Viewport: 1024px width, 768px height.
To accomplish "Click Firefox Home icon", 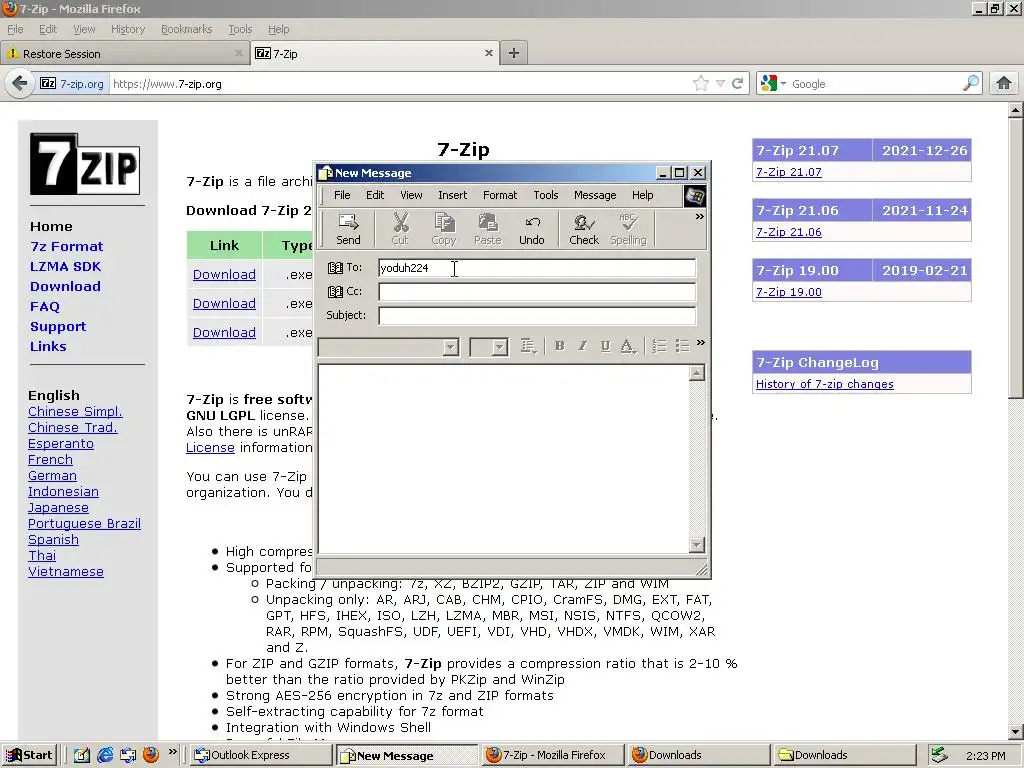I will tap(1004, 84).
